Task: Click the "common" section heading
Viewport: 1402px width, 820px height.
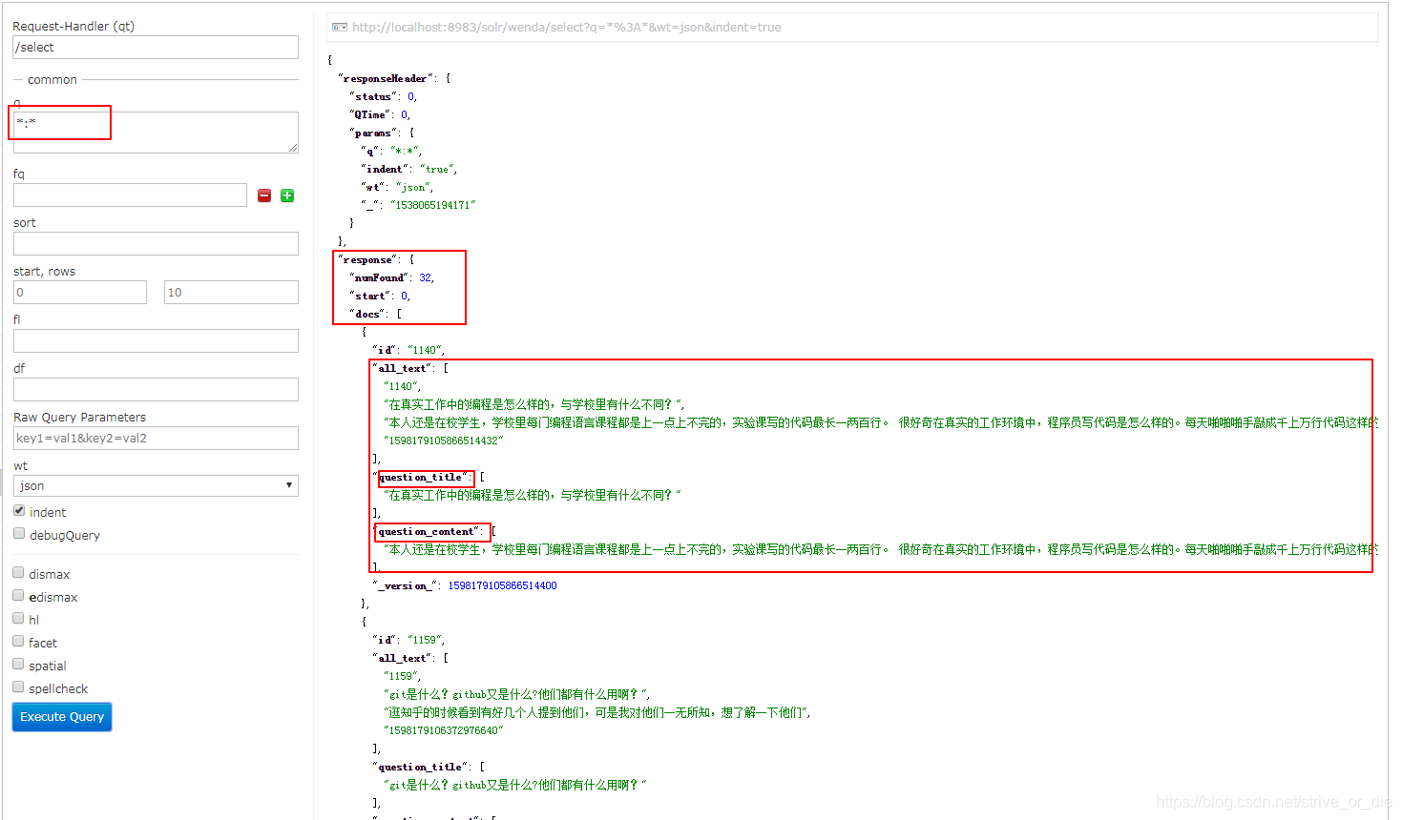Action: [52, 79]
